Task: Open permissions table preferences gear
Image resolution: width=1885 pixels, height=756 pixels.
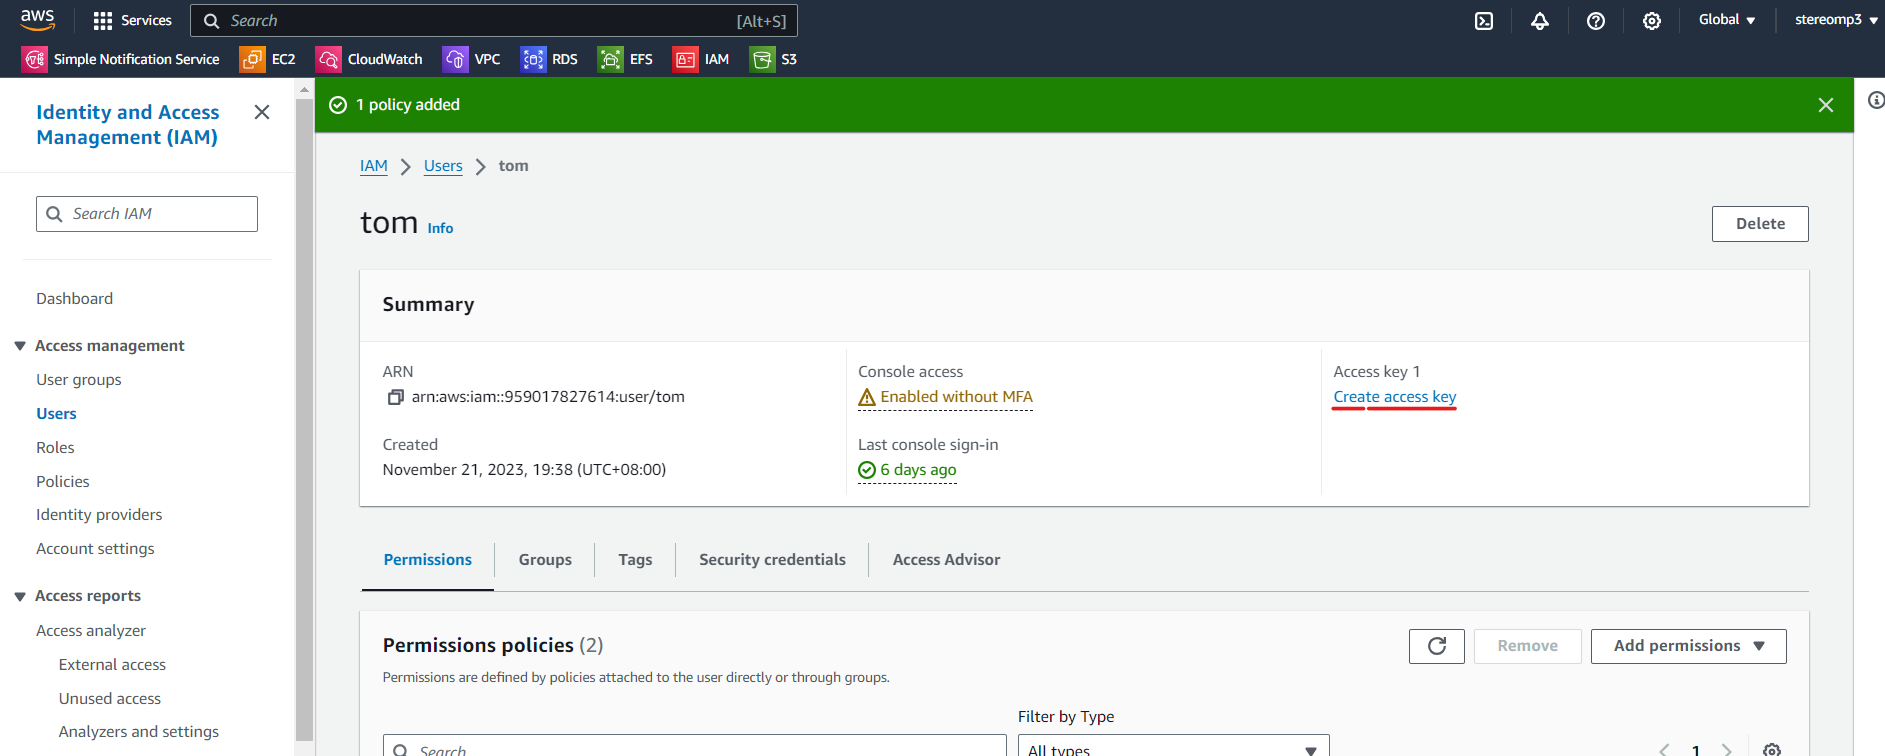Action: coord(1772,750)
